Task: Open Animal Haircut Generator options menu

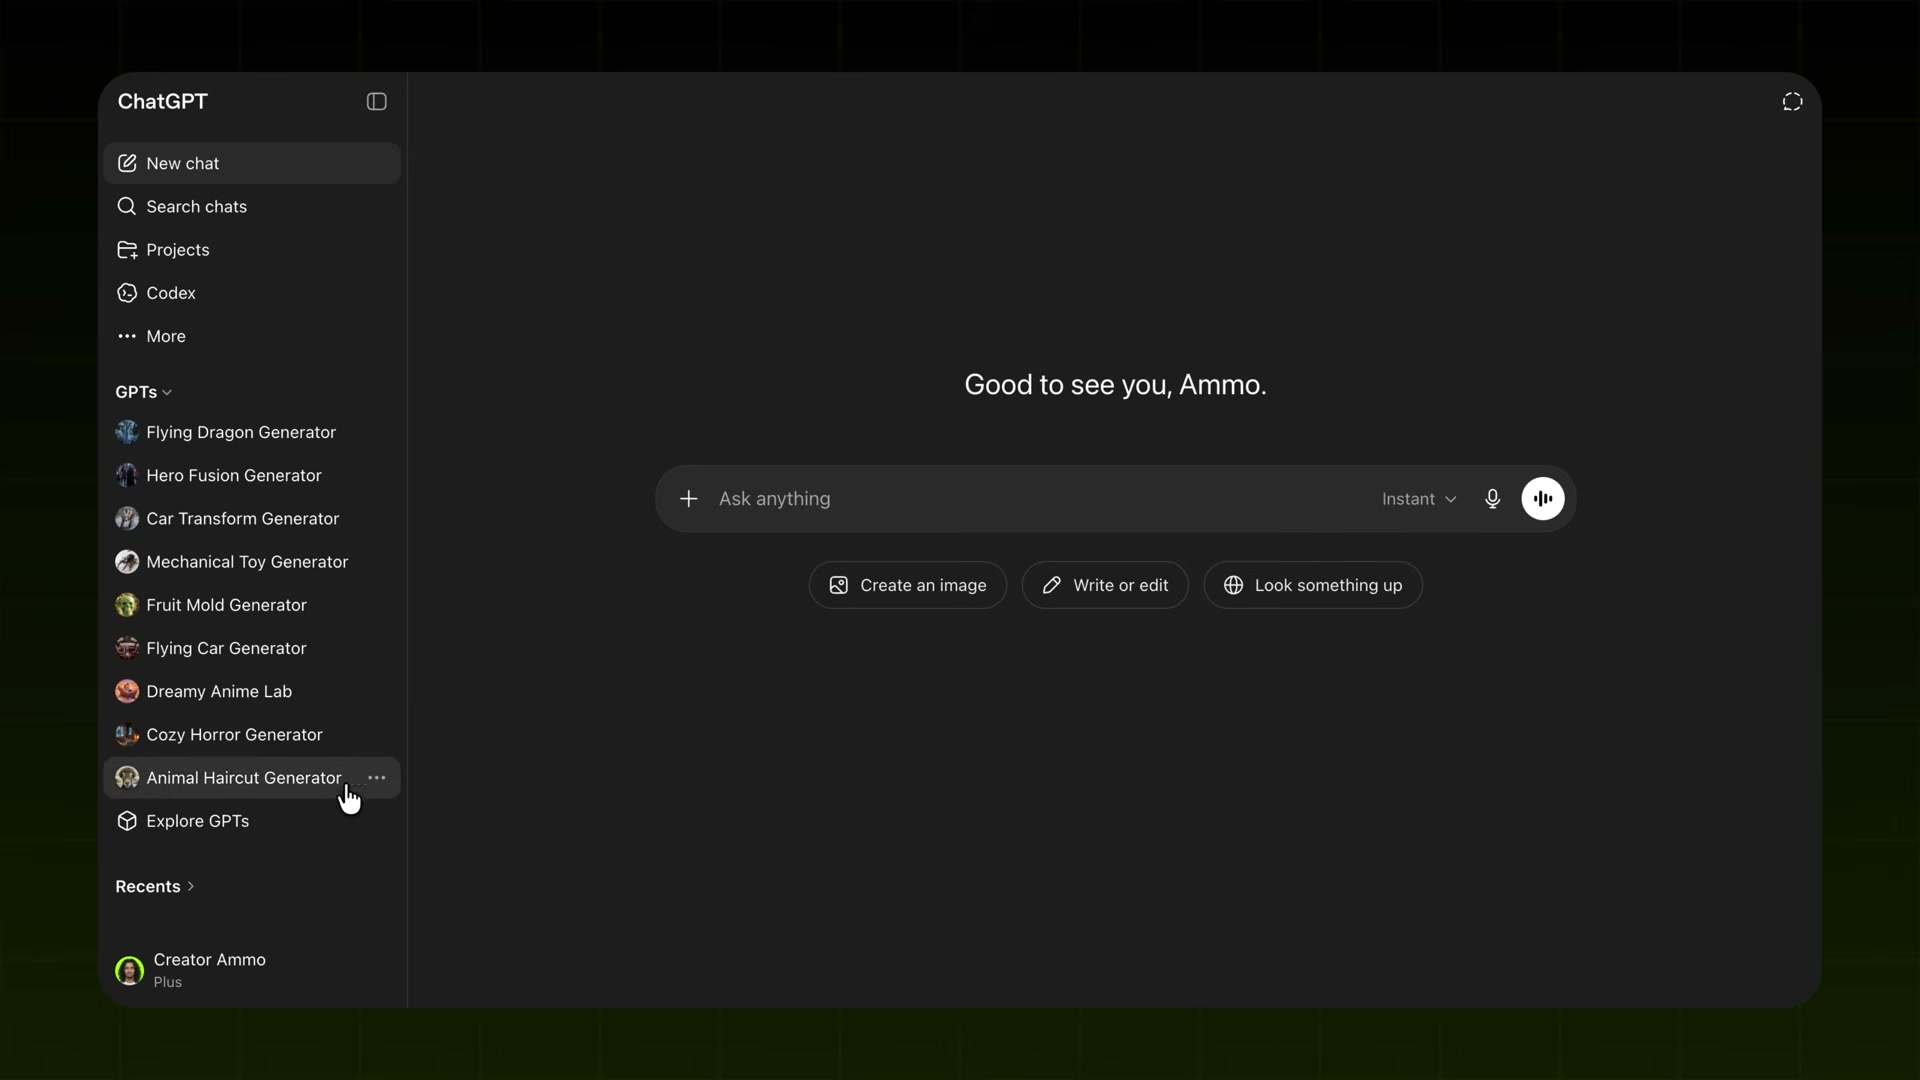Action: point(377,778)
